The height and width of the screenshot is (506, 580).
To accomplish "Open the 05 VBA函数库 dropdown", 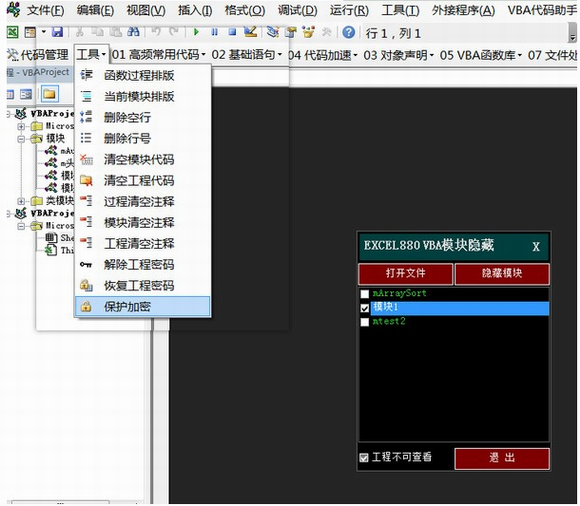I will [x=481, y=55].
